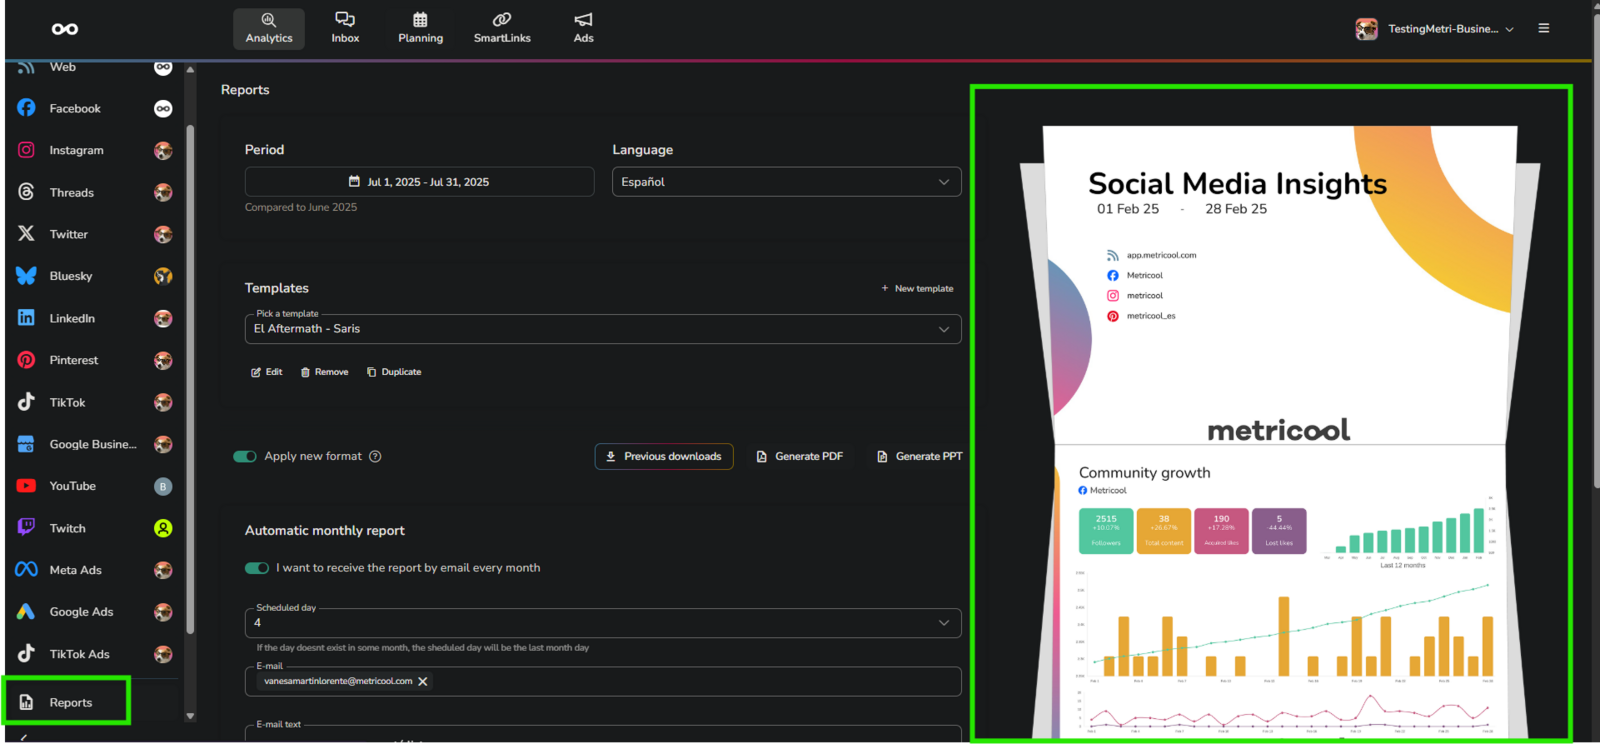Open the SmartLinks tab

click(x=502, y=28)
